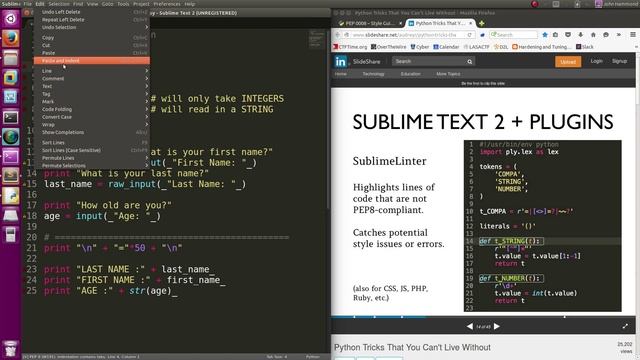Click bookmark star icon in Firefox toolbar
Screen dimensions: 640x360
544,35
